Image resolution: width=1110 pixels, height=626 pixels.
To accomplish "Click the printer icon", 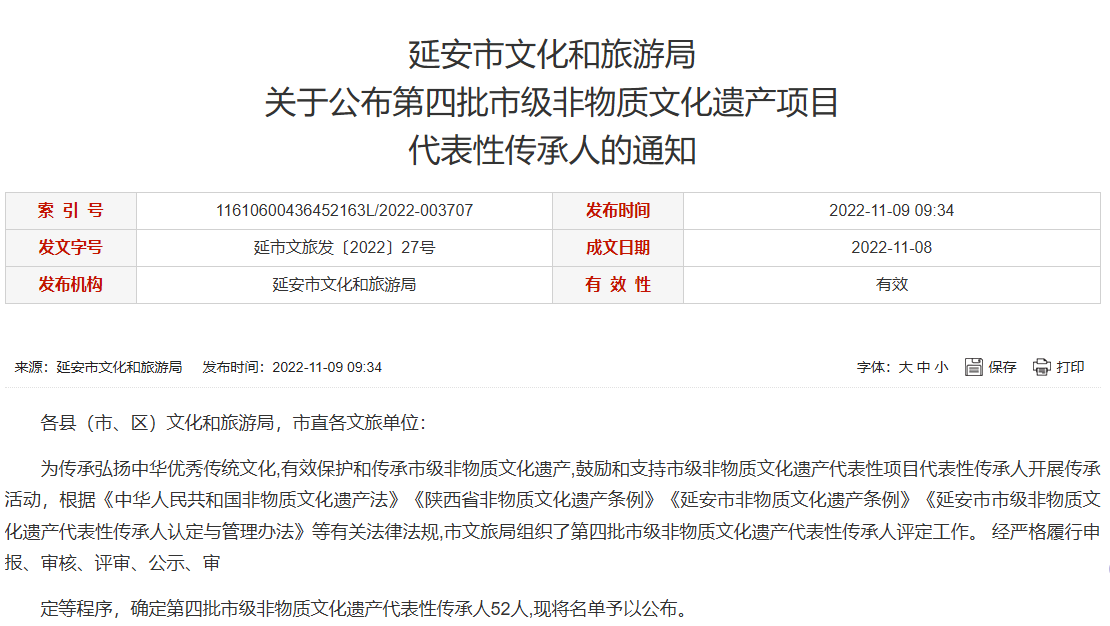I will point(1042,367).
